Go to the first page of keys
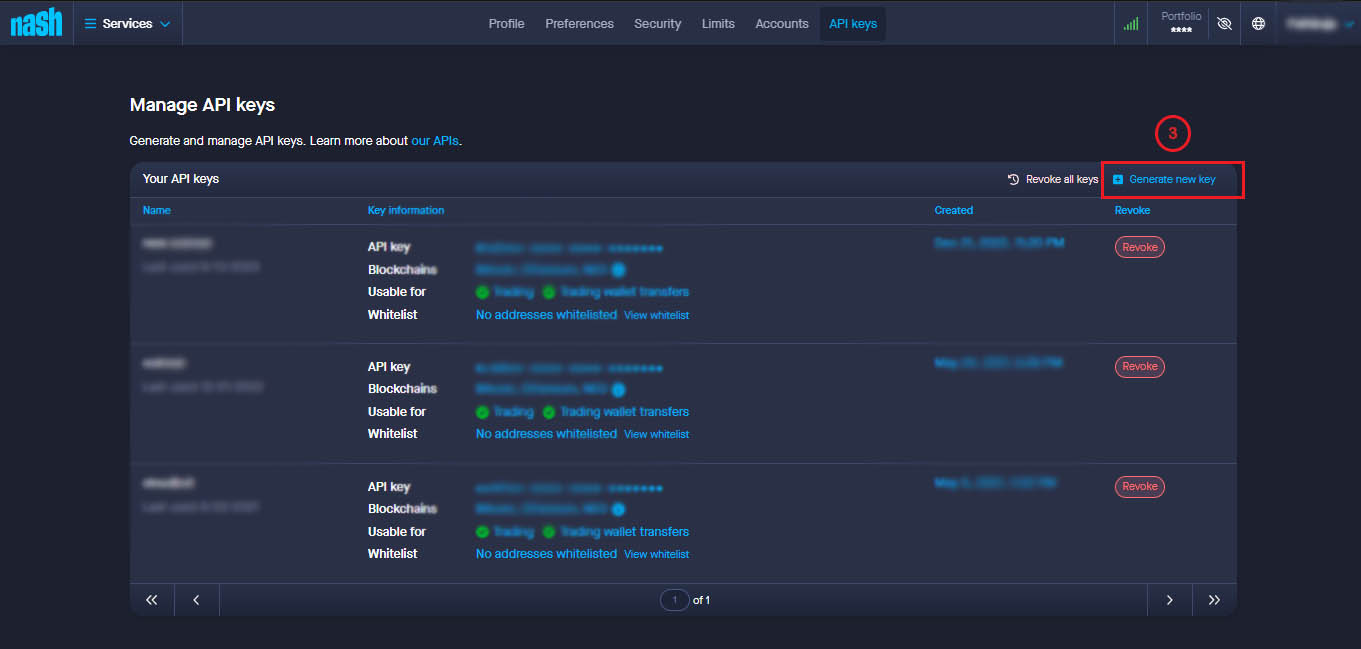The image size is (1361, 649). [152, 600]
